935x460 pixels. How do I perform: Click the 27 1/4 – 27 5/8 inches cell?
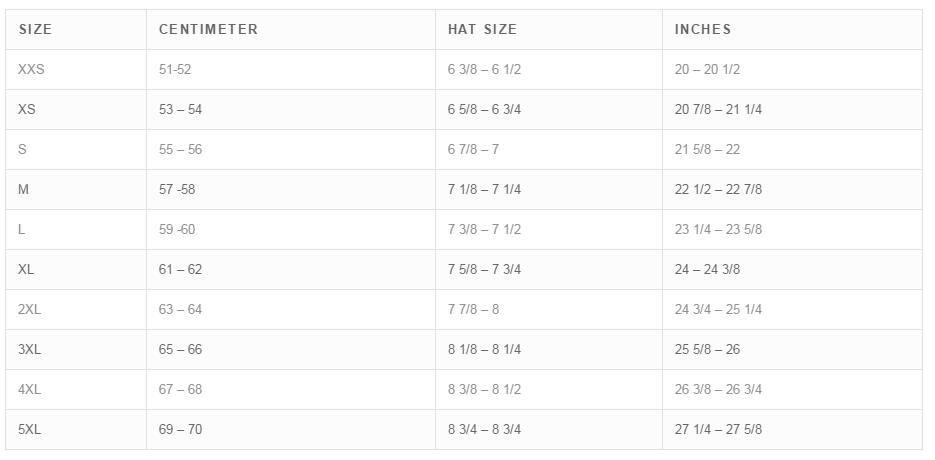[x=718, y=430]
